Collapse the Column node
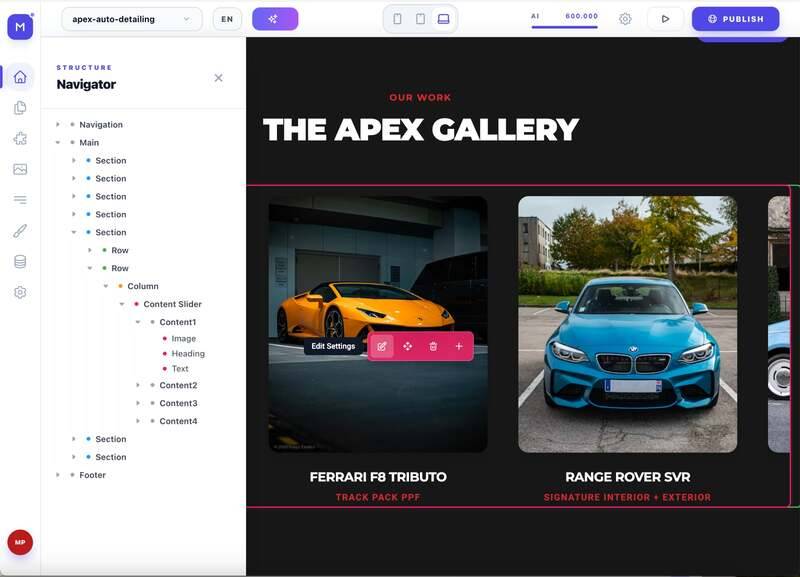 tap(106, 286)
